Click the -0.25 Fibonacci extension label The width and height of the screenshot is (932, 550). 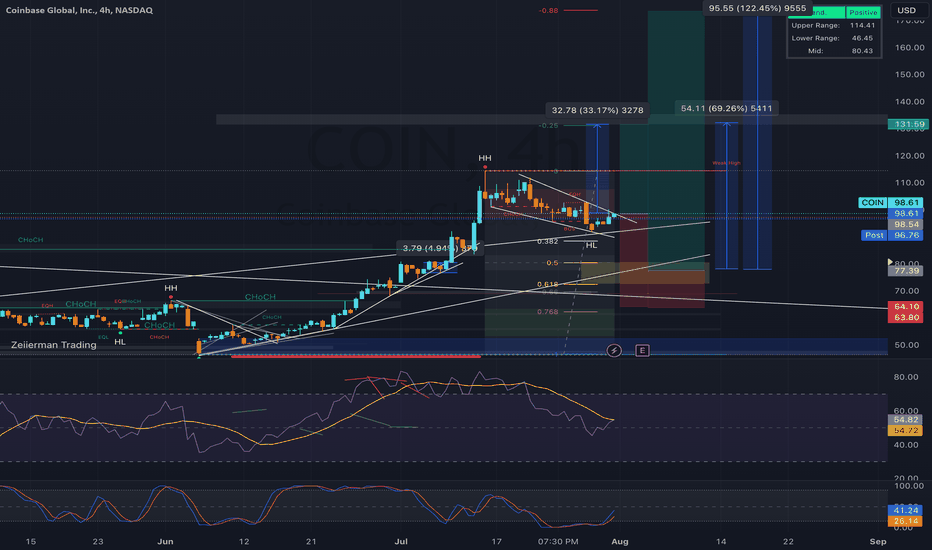(548, 125)
